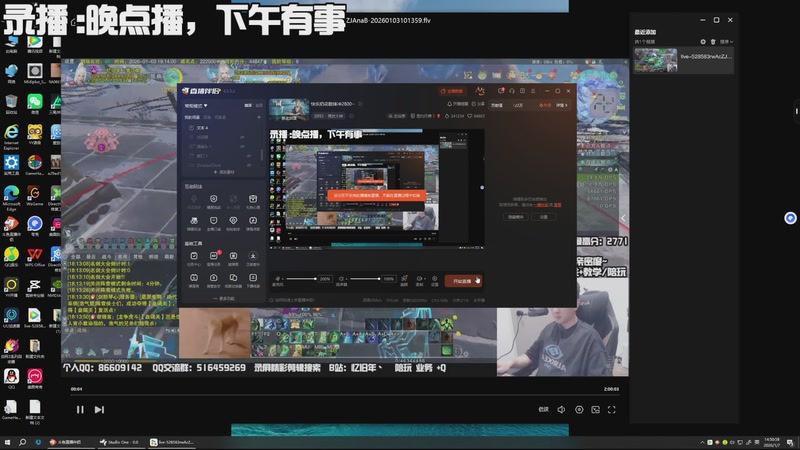800x450 pixels.
Task: Launch QQ音乐 from the desktop
Action: click(11, 257)
